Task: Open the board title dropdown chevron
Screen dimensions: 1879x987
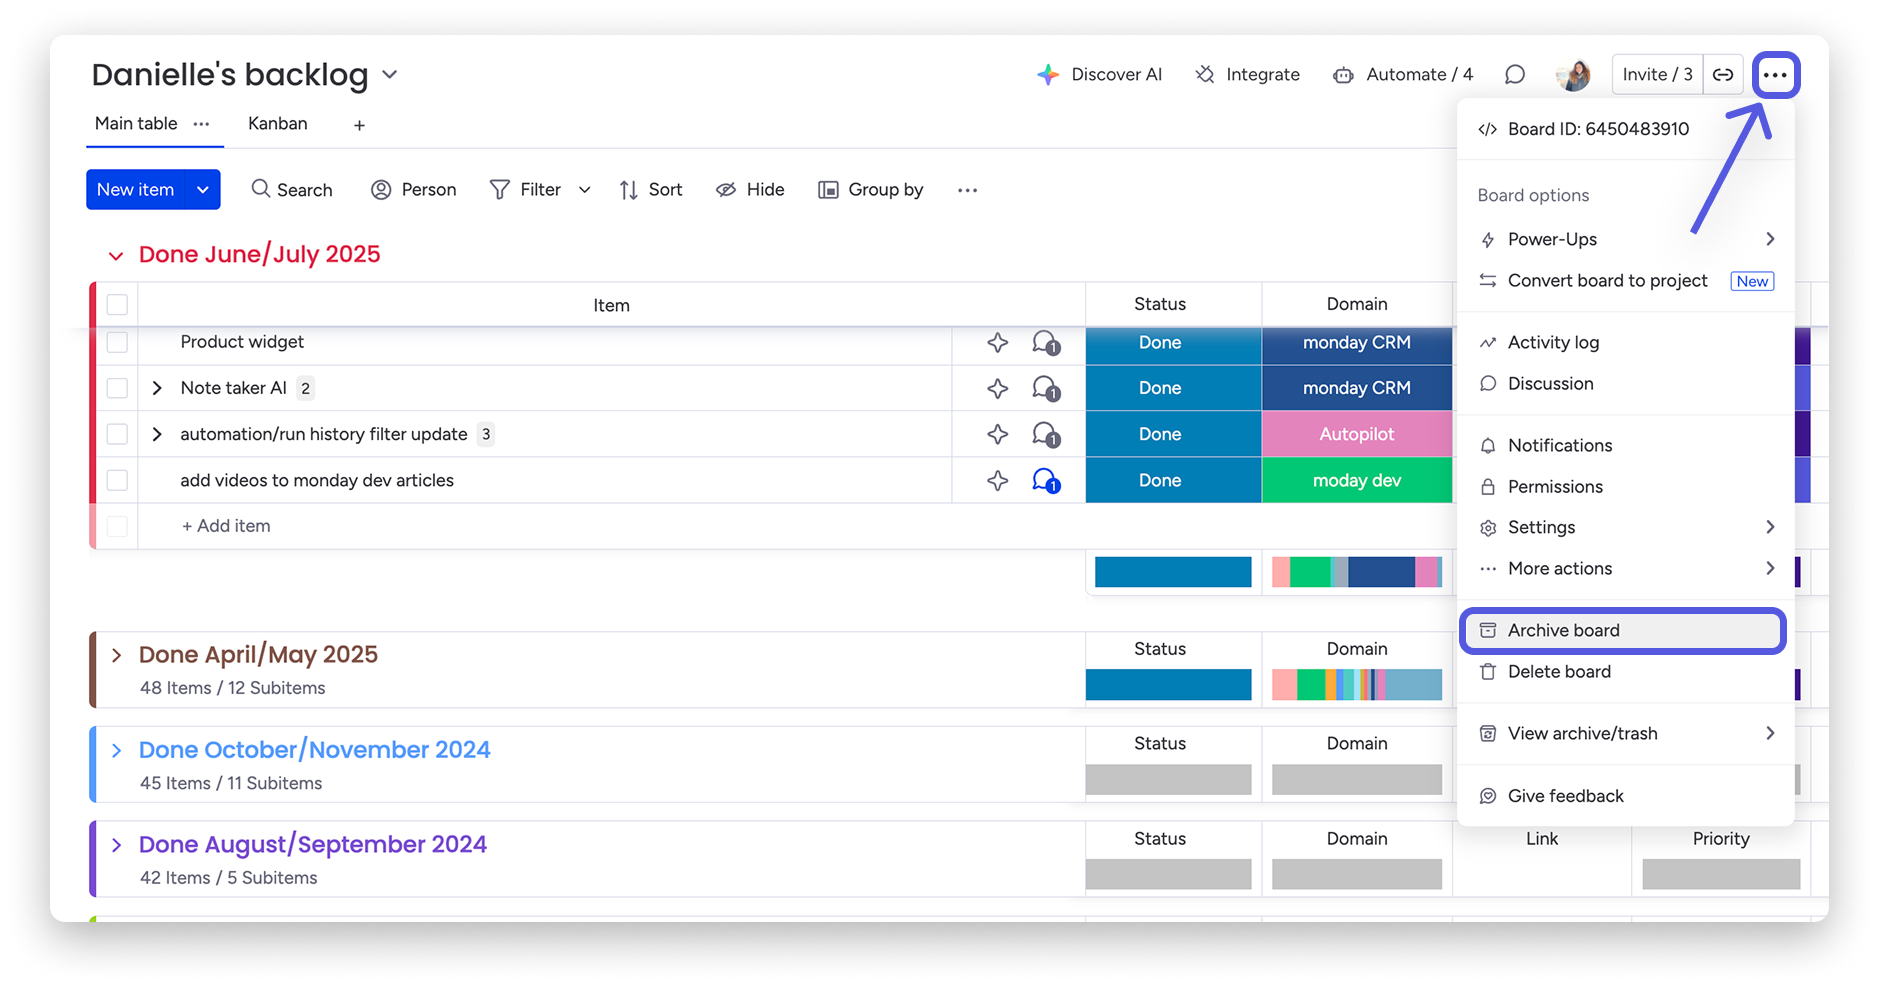Action: pos(390,75)
